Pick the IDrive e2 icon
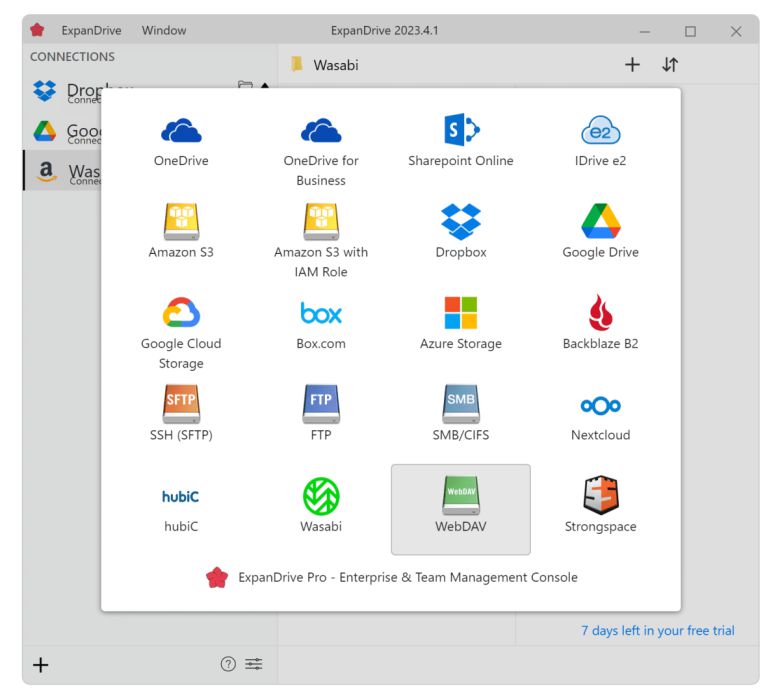This screenshot has height=697, width=780. tap(600, 130)
